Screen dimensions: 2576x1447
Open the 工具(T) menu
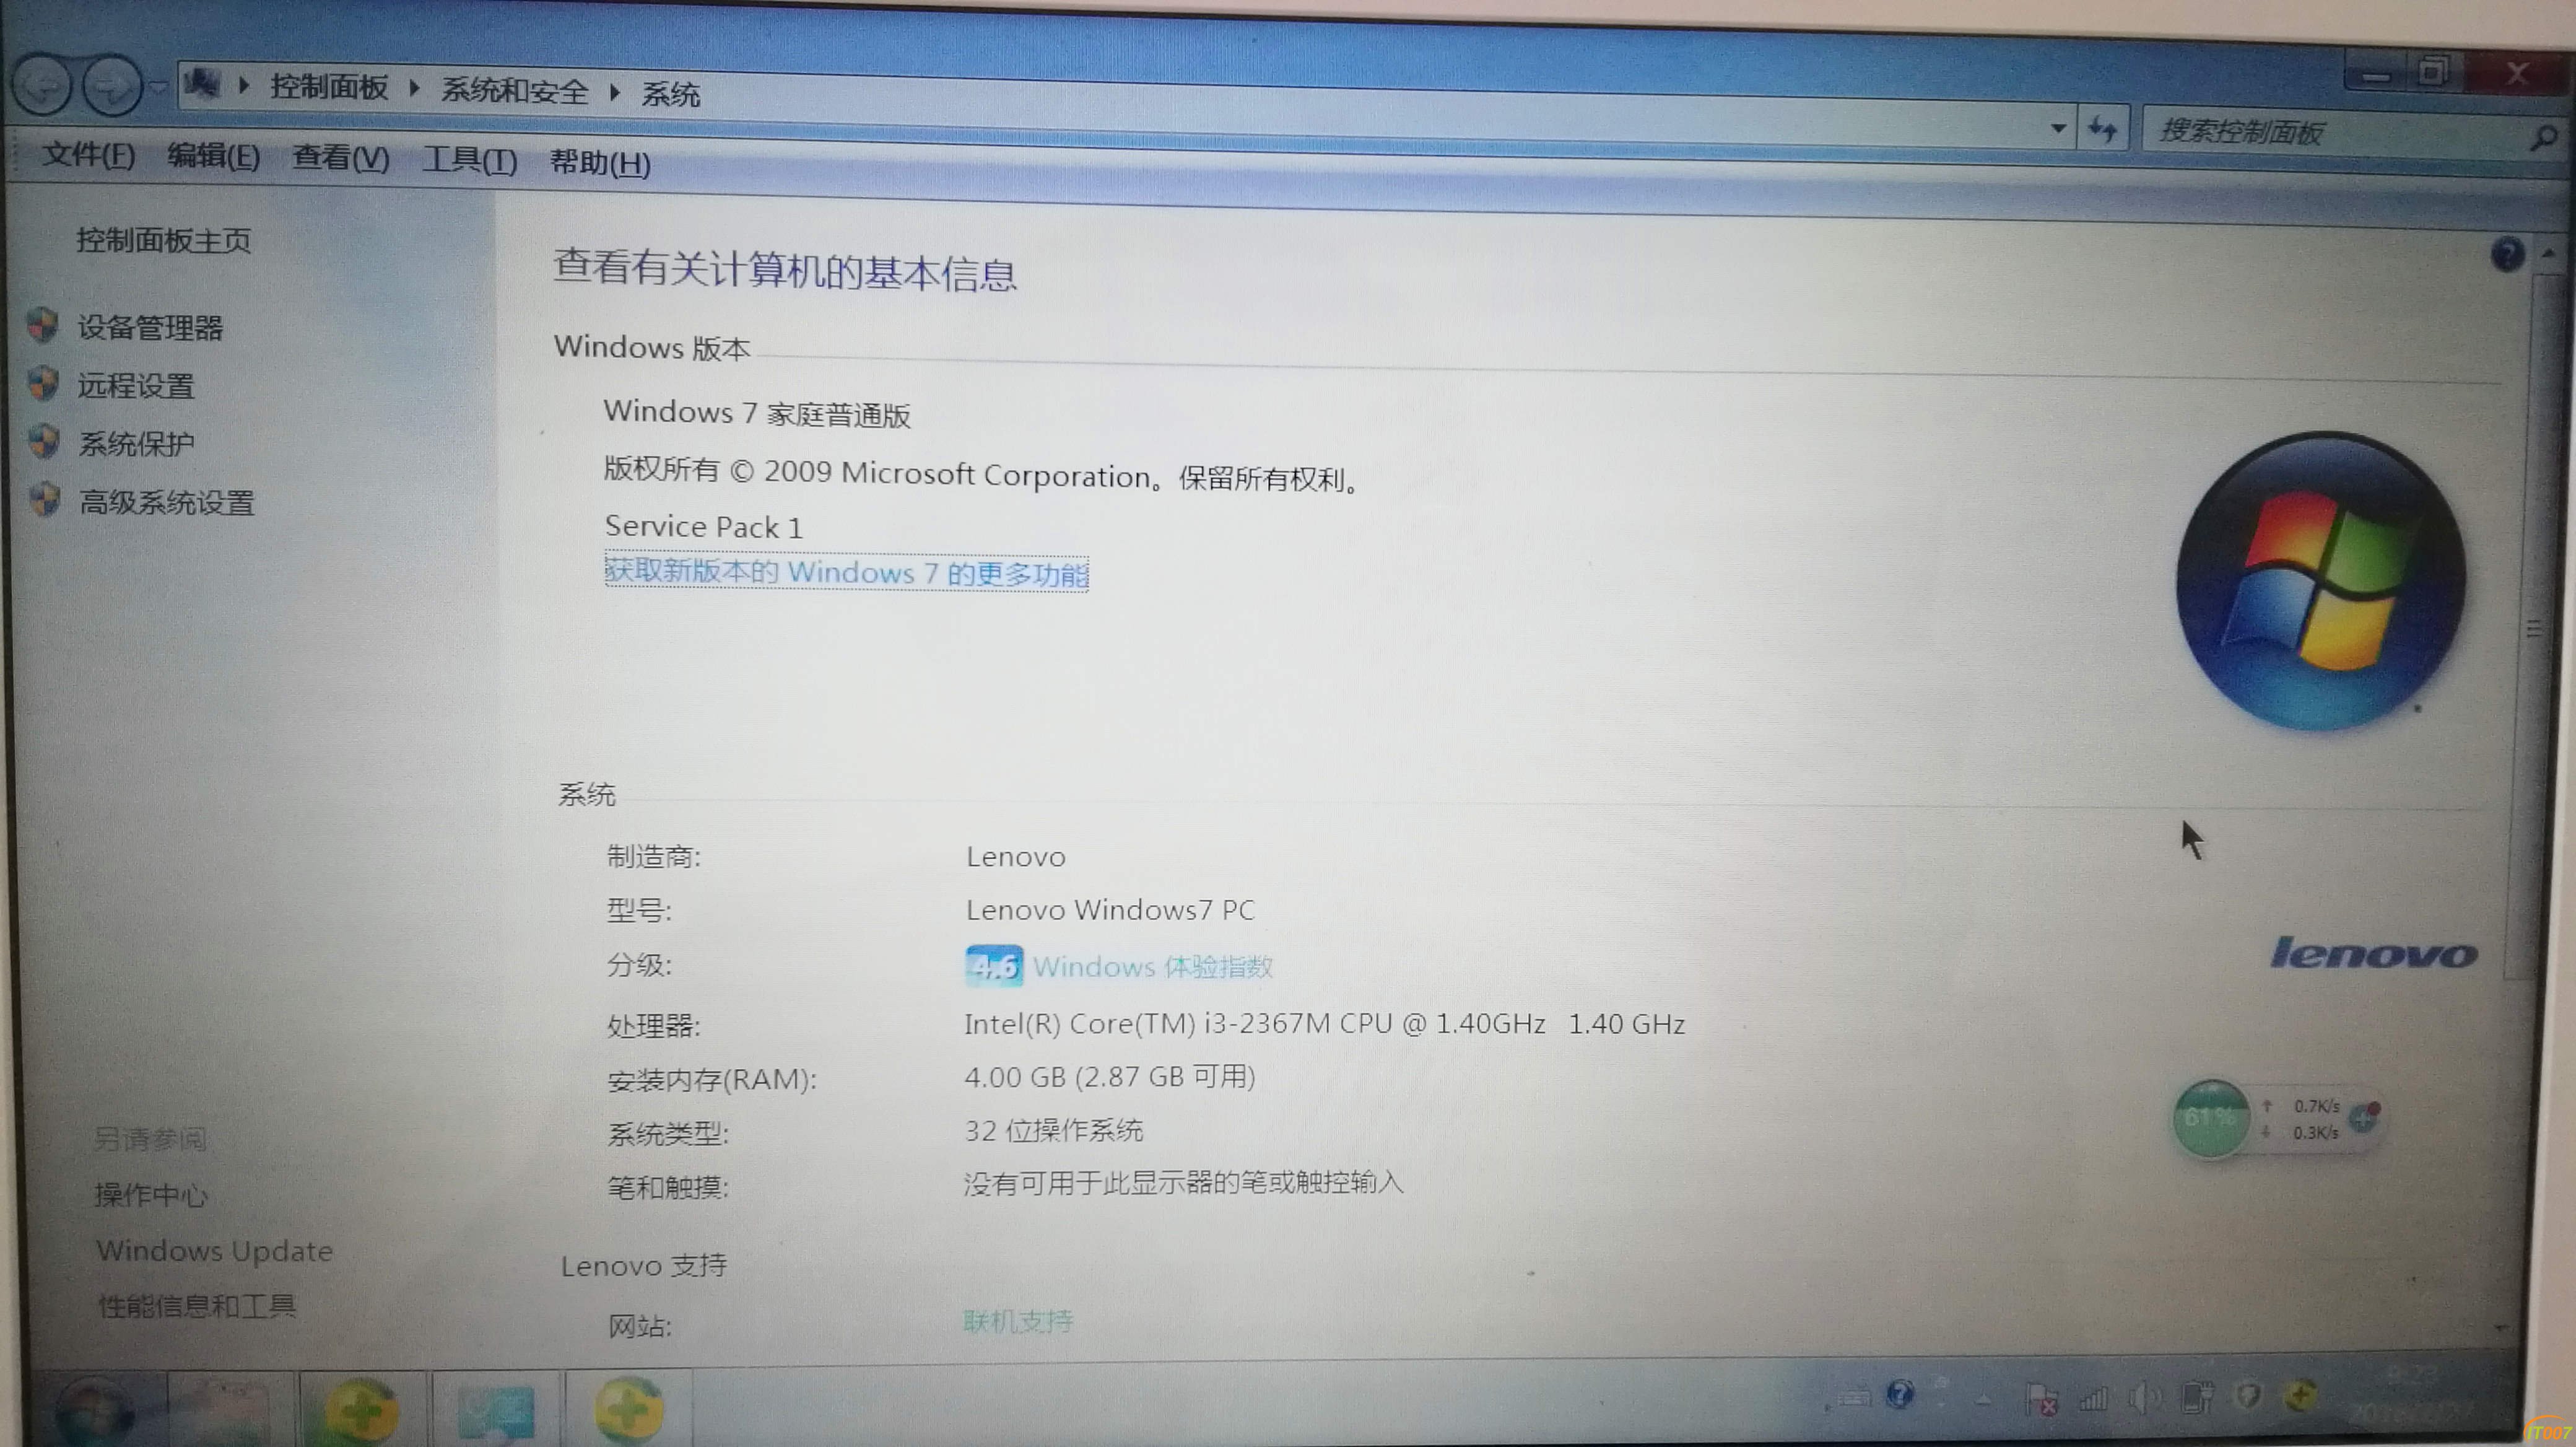(x=469, y=160)
